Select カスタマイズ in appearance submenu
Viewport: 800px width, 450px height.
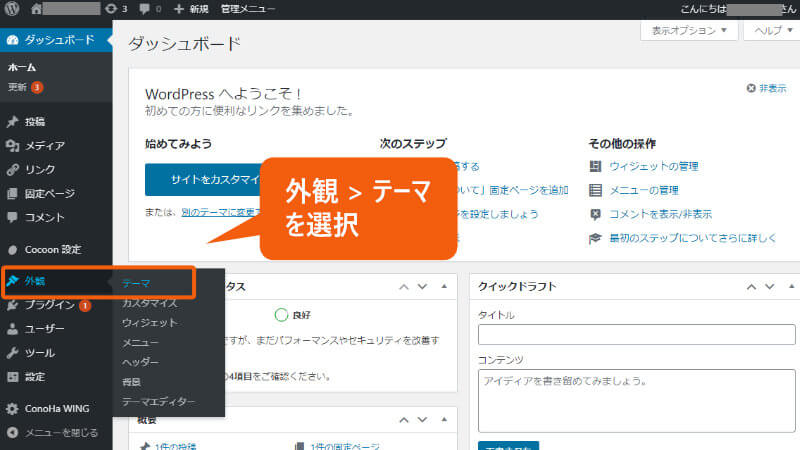coord(150,303)
